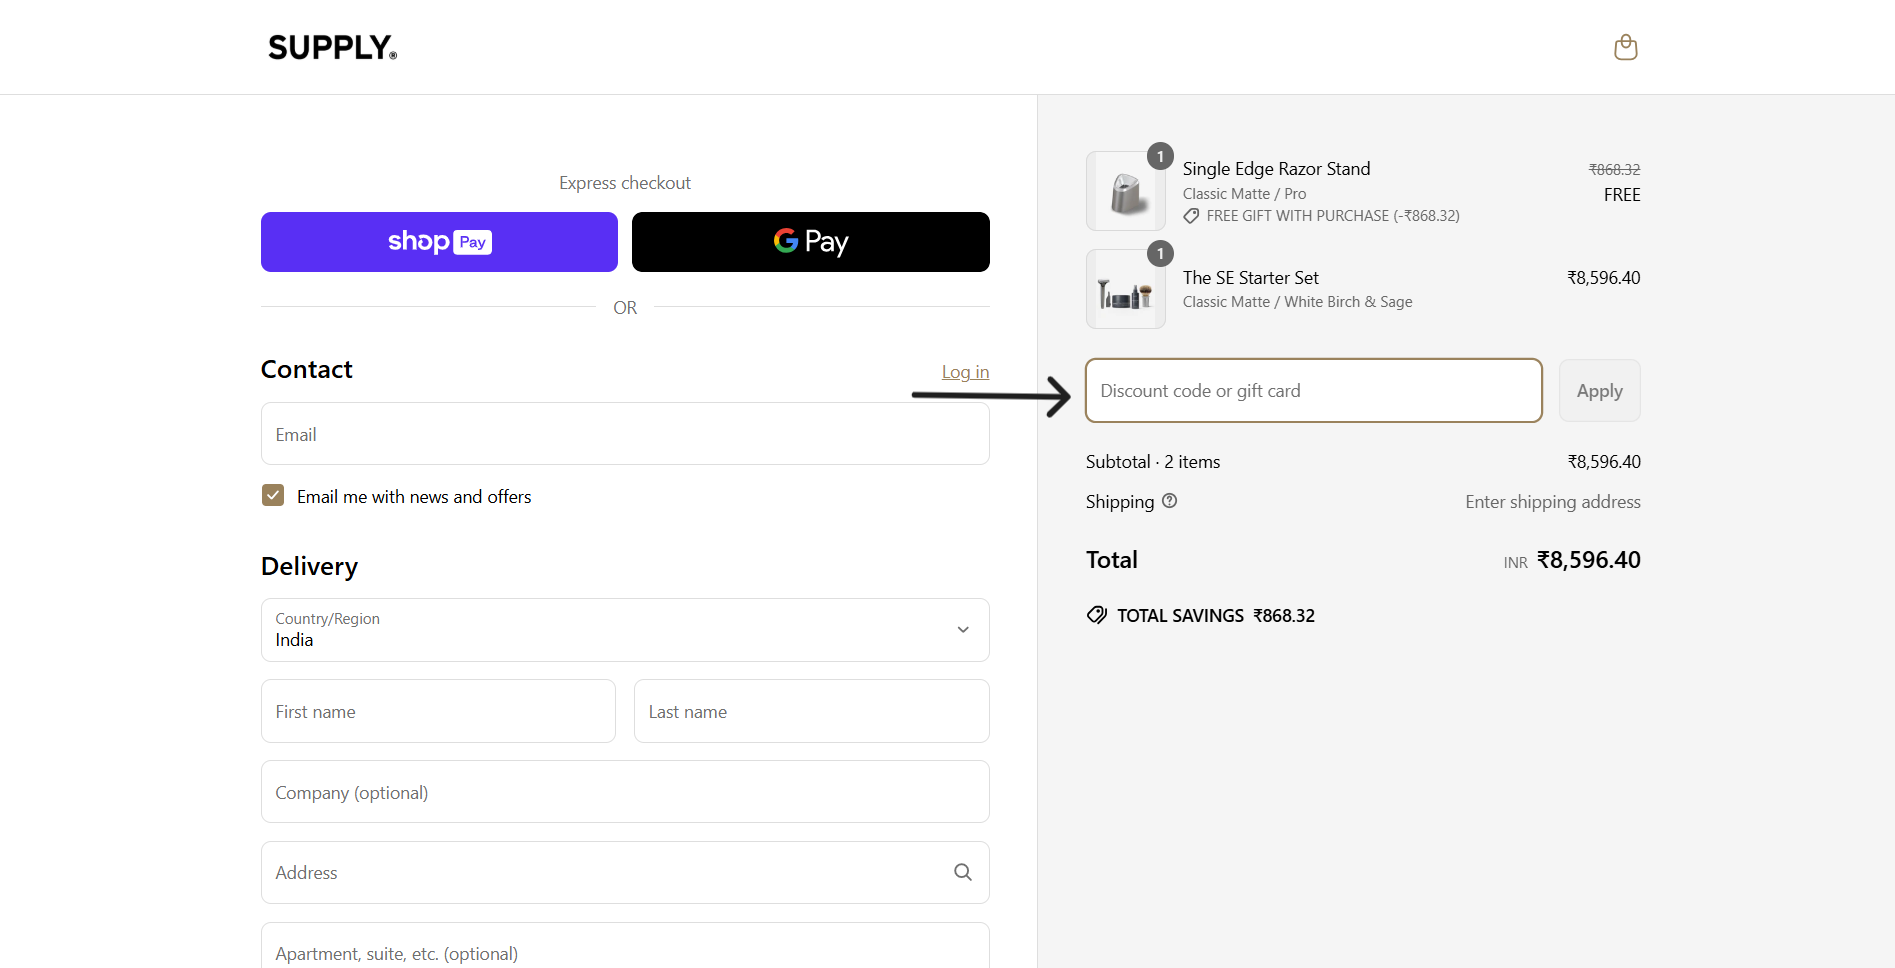Click the Email input field

(x=624, y=434)
